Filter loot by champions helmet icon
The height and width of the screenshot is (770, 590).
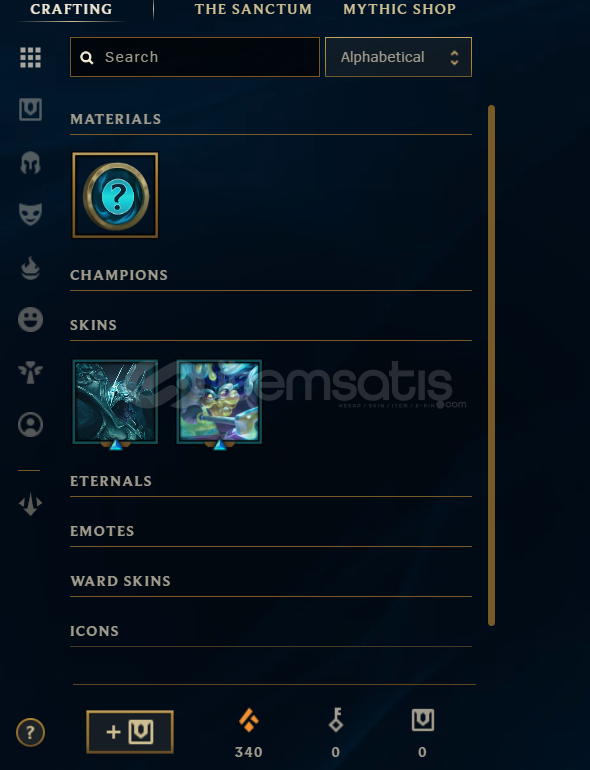pos(30,163)
